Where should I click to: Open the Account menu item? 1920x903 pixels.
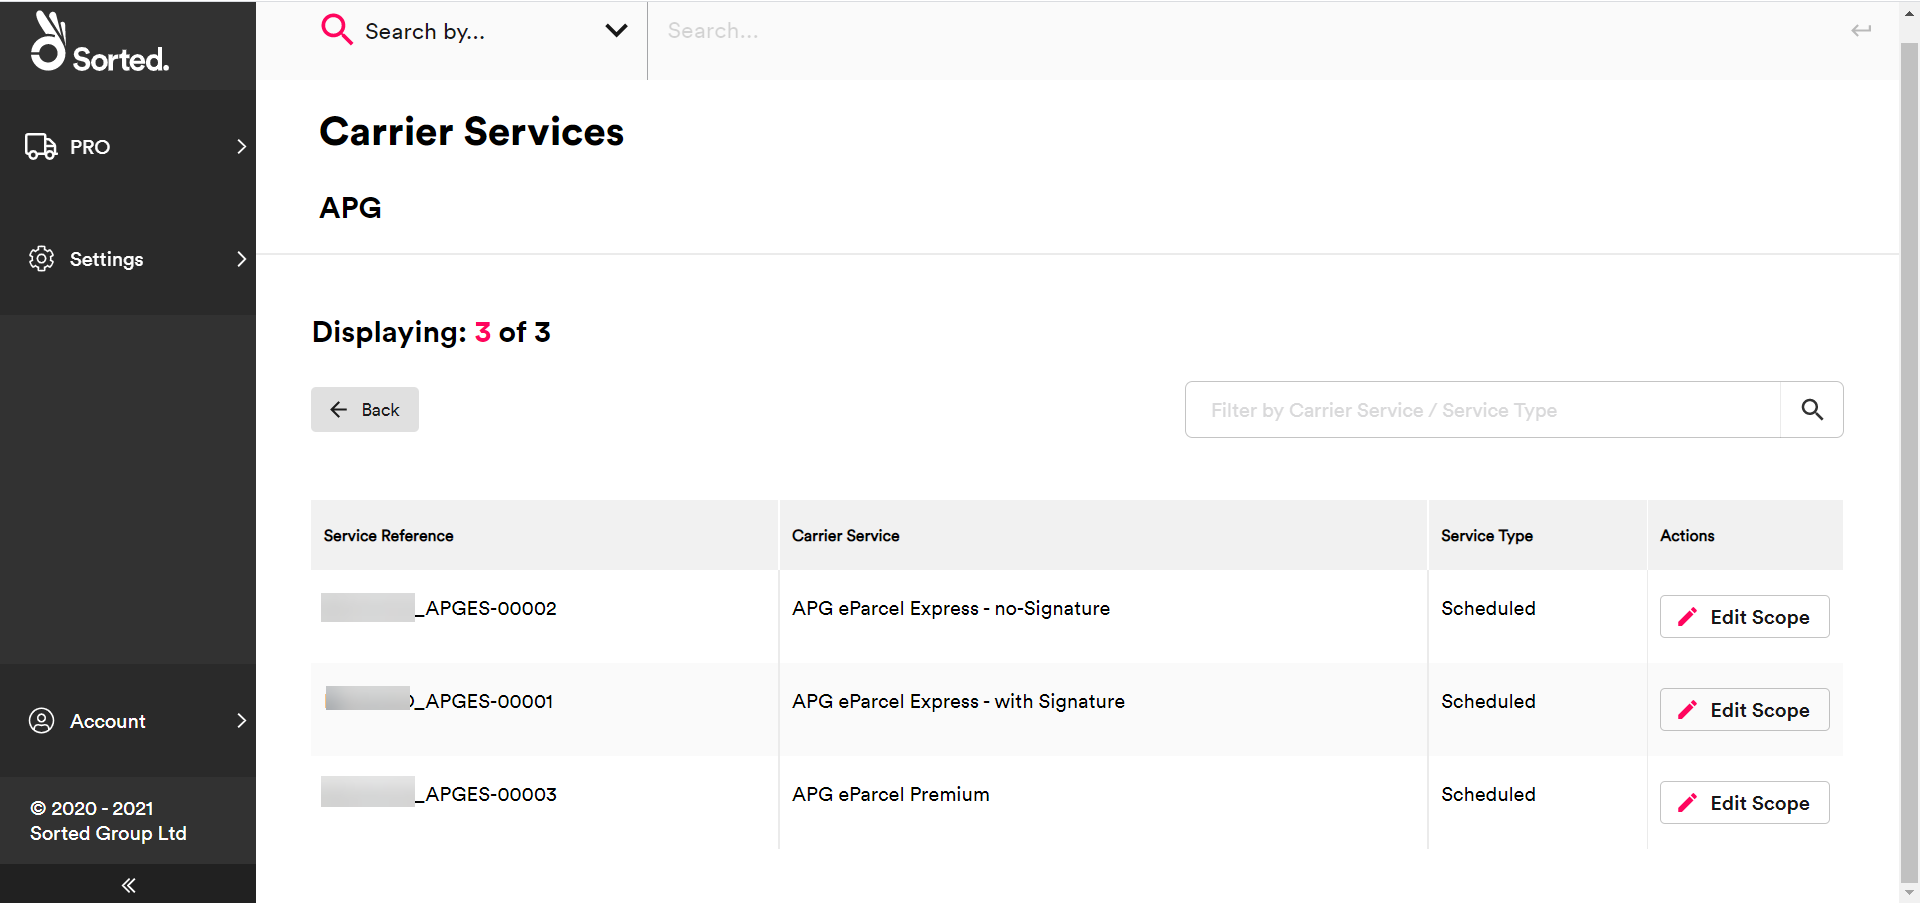click(128, 721)
